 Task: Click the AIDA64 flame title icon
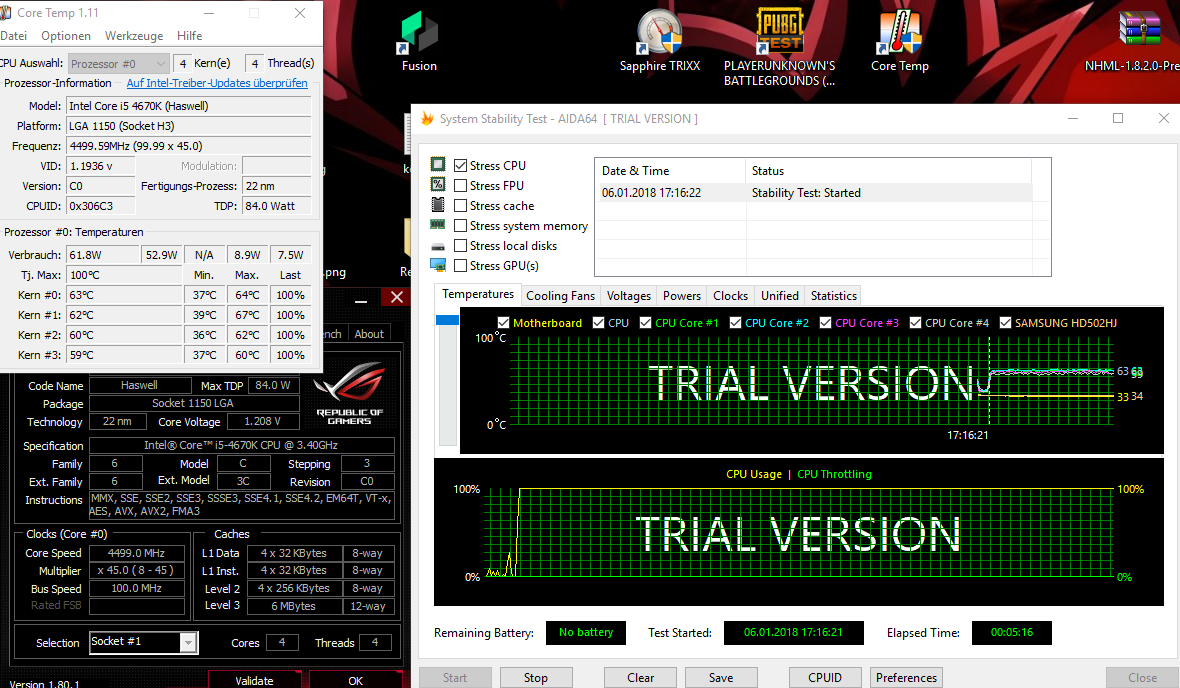click(x=427, y=119)
